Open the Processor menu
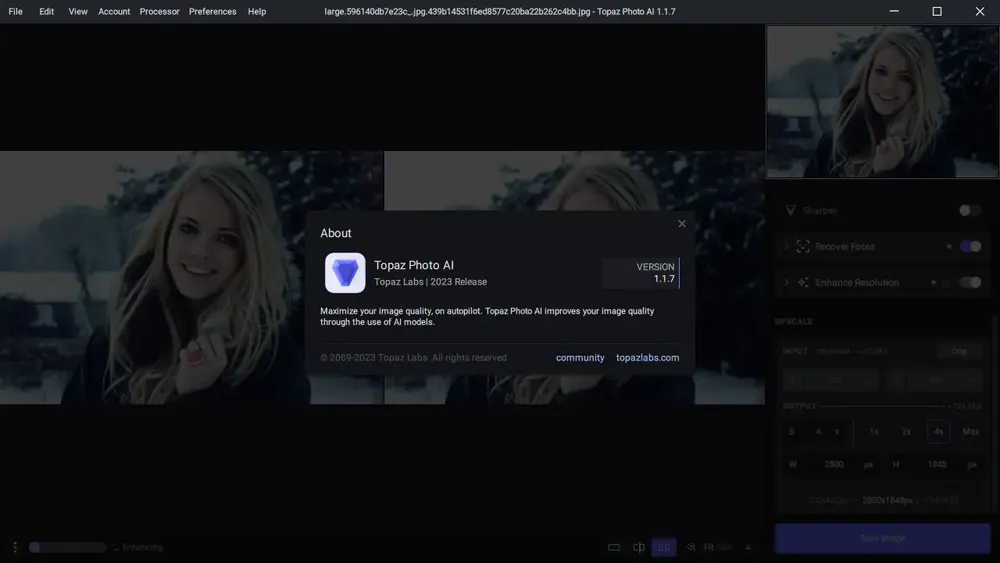Image resolution: width=1000 pixels, height=563 pixels. pos(159,11)
